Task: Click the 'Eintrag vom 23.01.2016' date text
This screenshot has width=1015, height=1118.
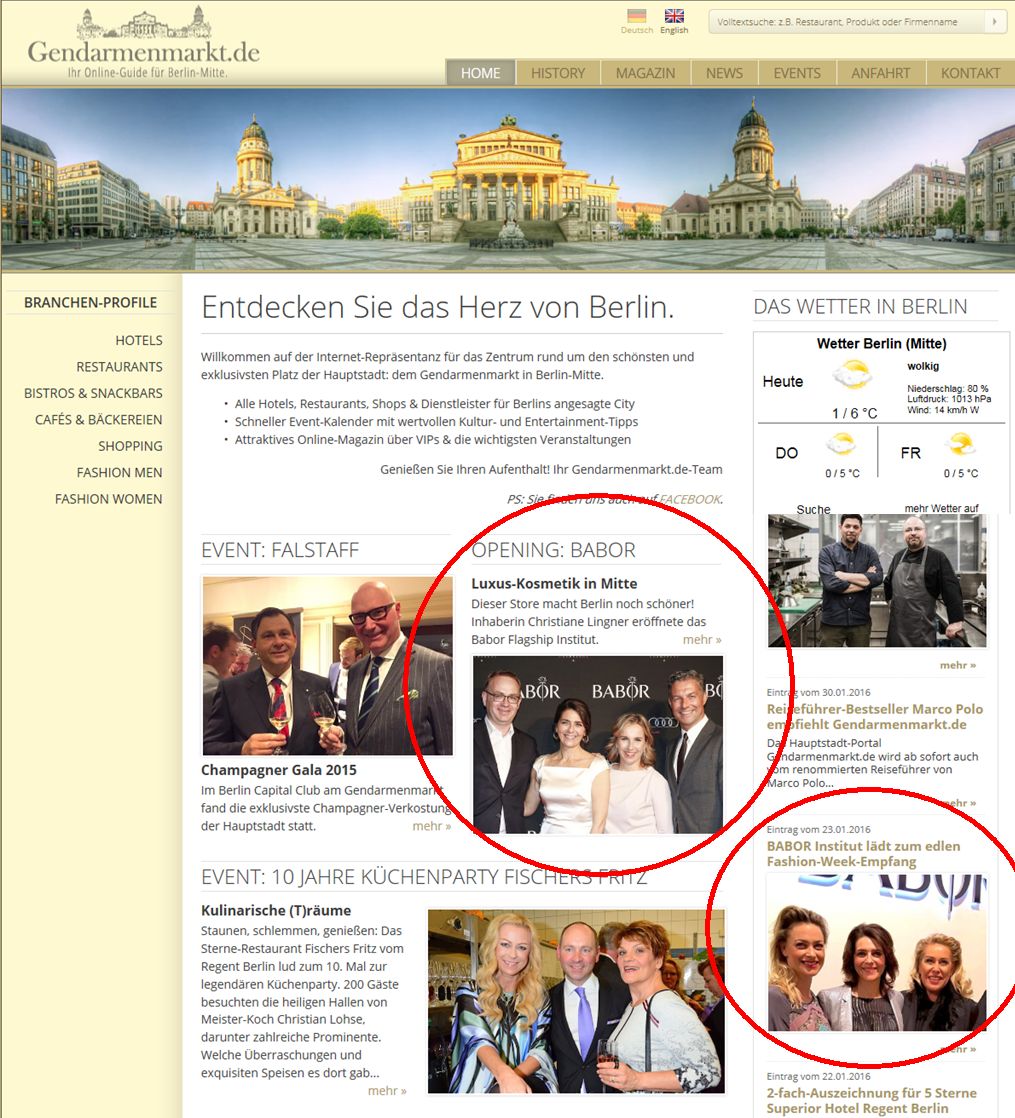Action: coord(818,829)
